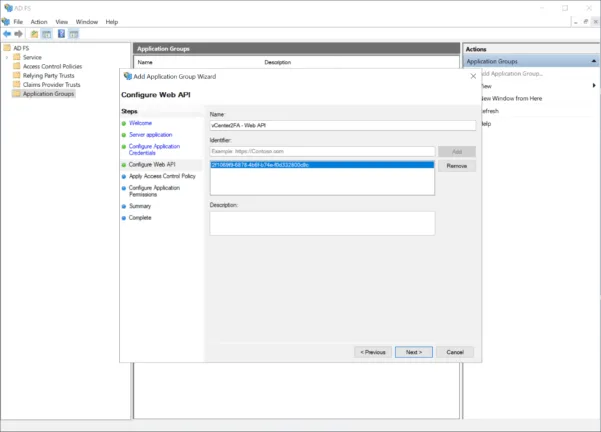Click the wizard icon in the dialog title
Viewport: 601px width, 432px height.
point(128,76)
